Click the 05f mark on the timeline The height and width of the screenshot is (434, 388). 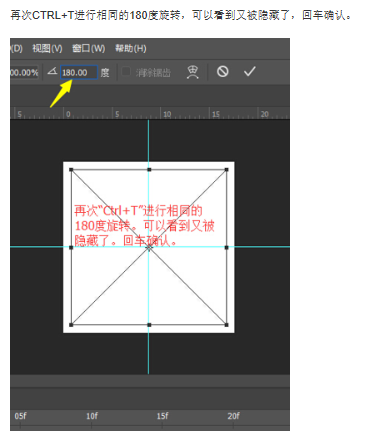pyautogui.click(x=20, y=416)
